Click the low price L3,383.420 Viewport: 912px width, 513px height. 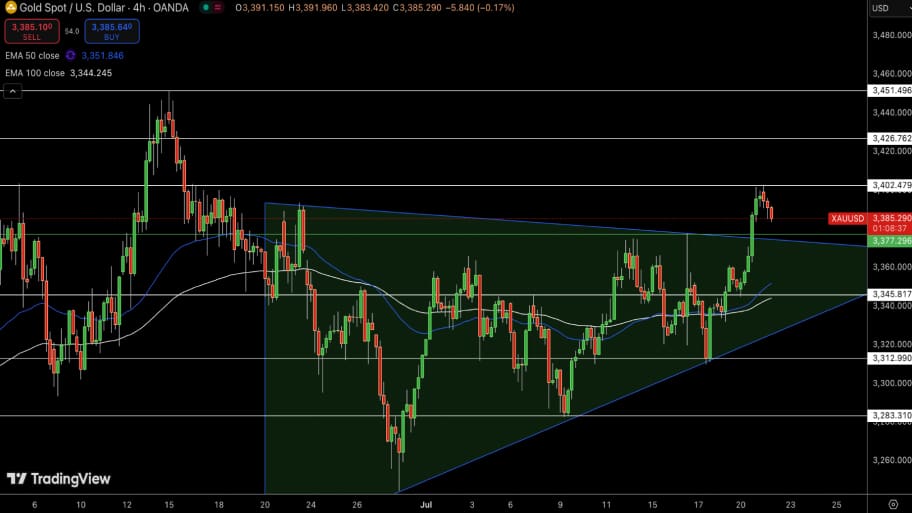click(x=365, y=8)
